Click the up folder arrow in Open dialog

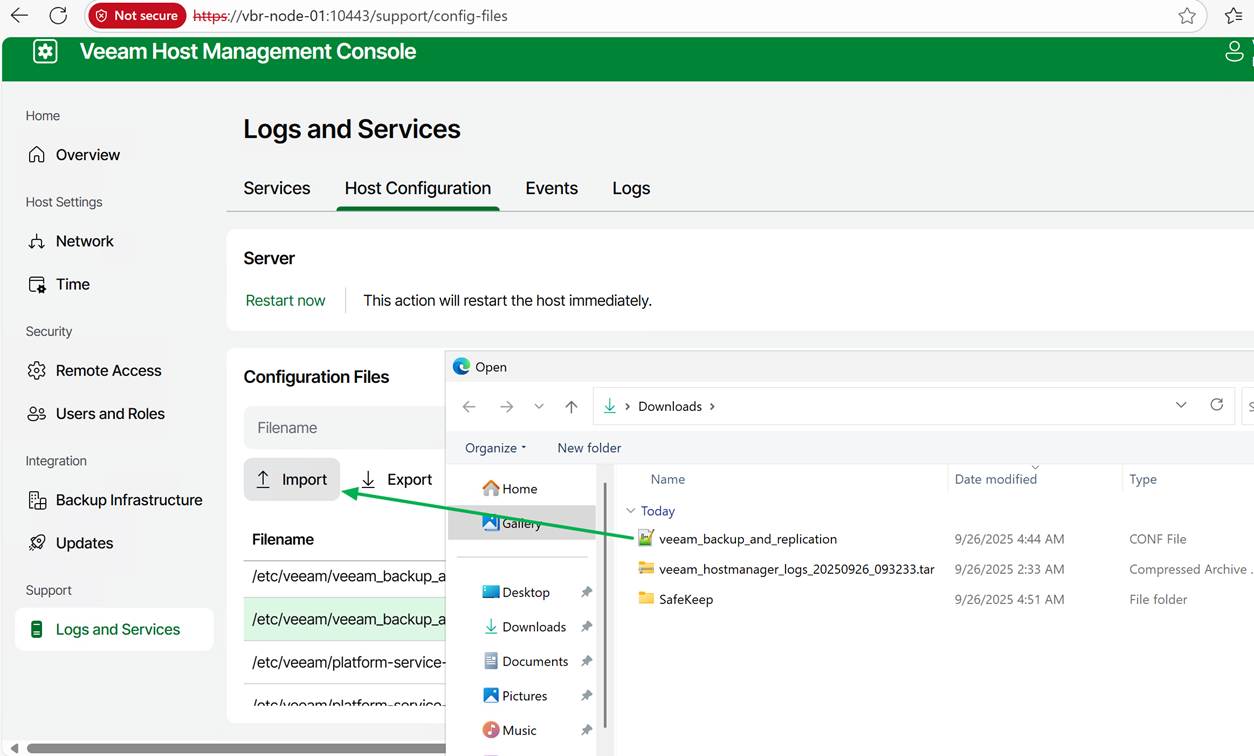pos(571,406)
